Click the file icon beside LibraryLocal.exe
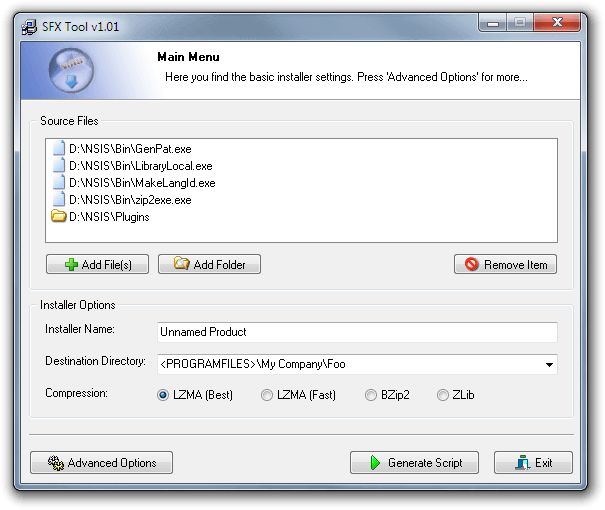 pos(59,166)
